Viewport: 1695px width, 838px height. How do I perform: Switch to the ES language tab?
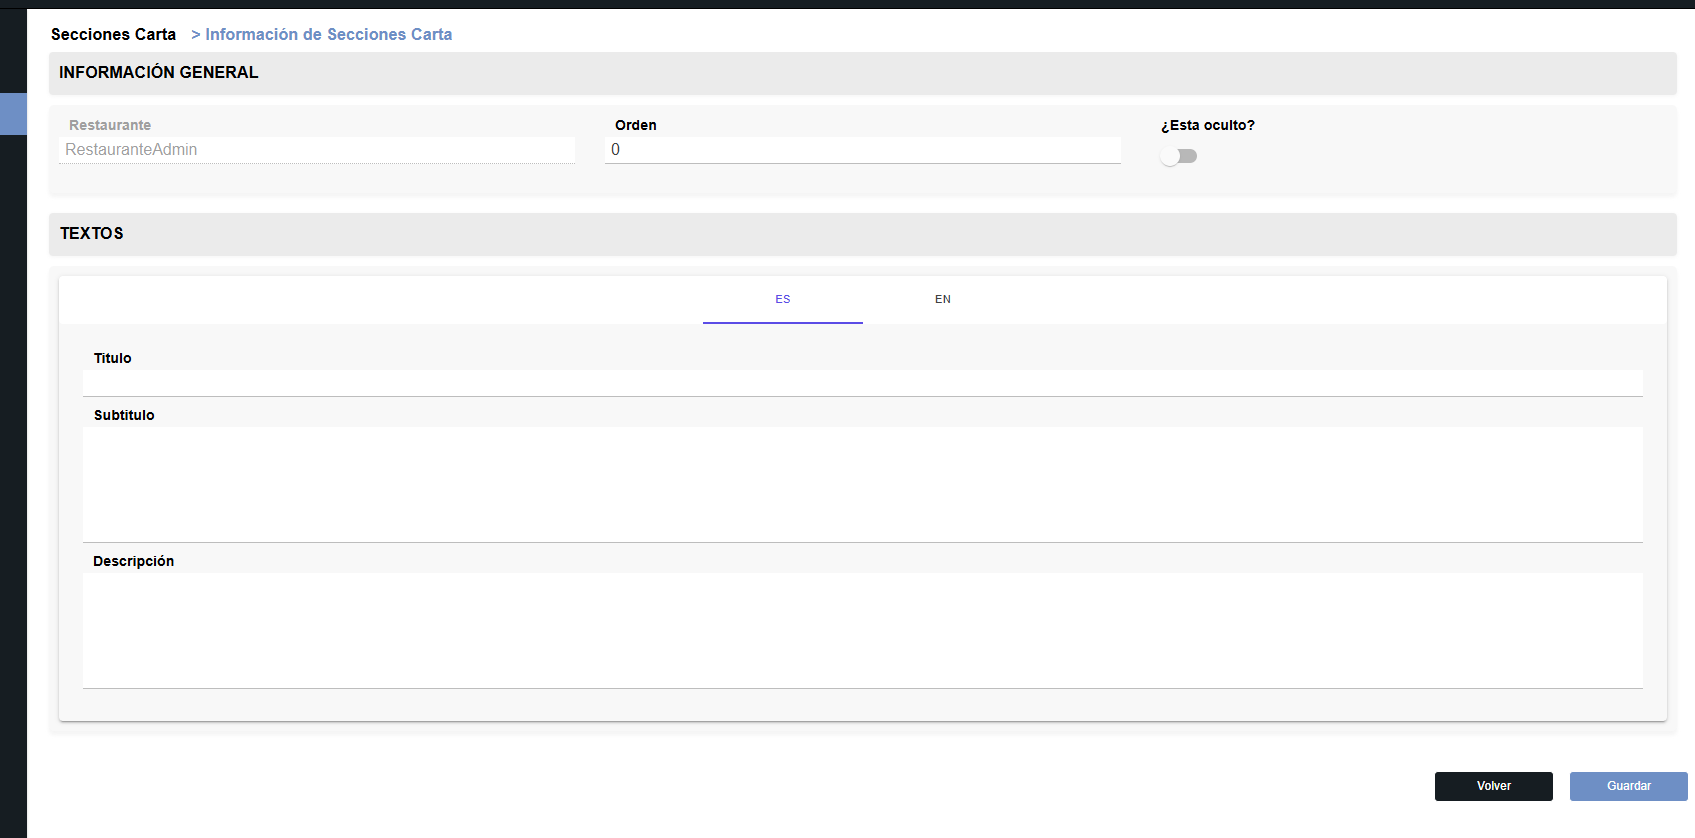(782, 299)
